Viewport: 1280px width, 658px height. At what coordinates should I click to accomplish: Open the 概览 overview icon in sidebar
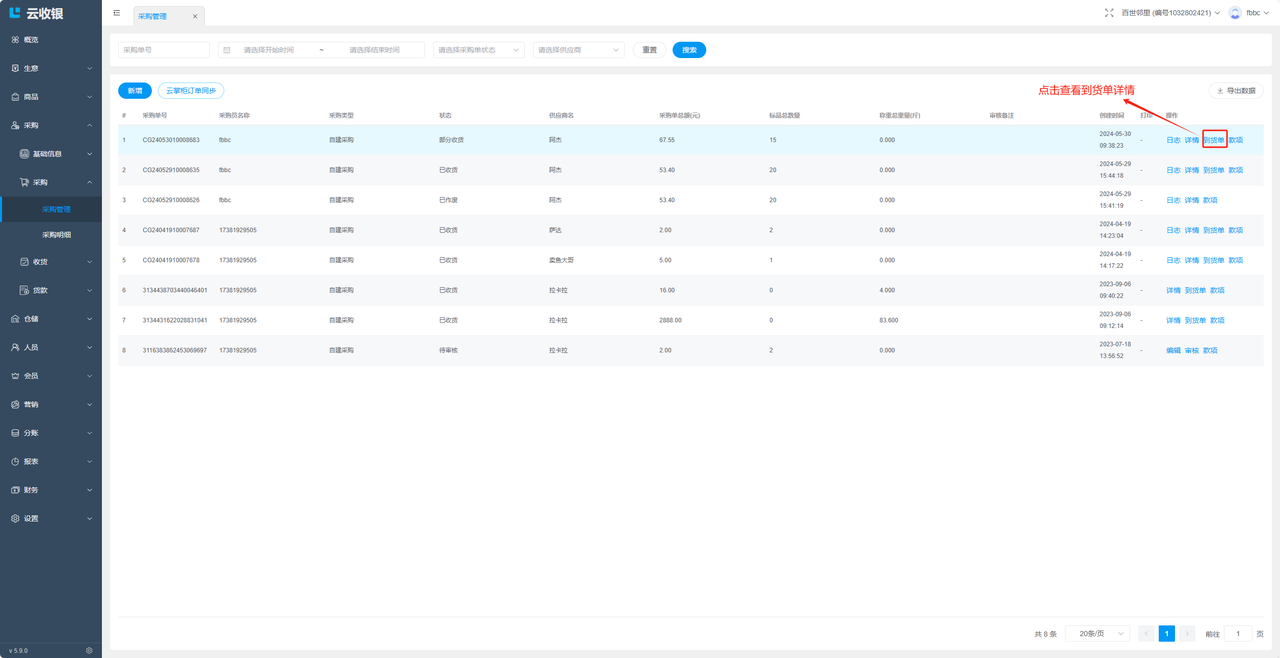click(x=15, y=40)
